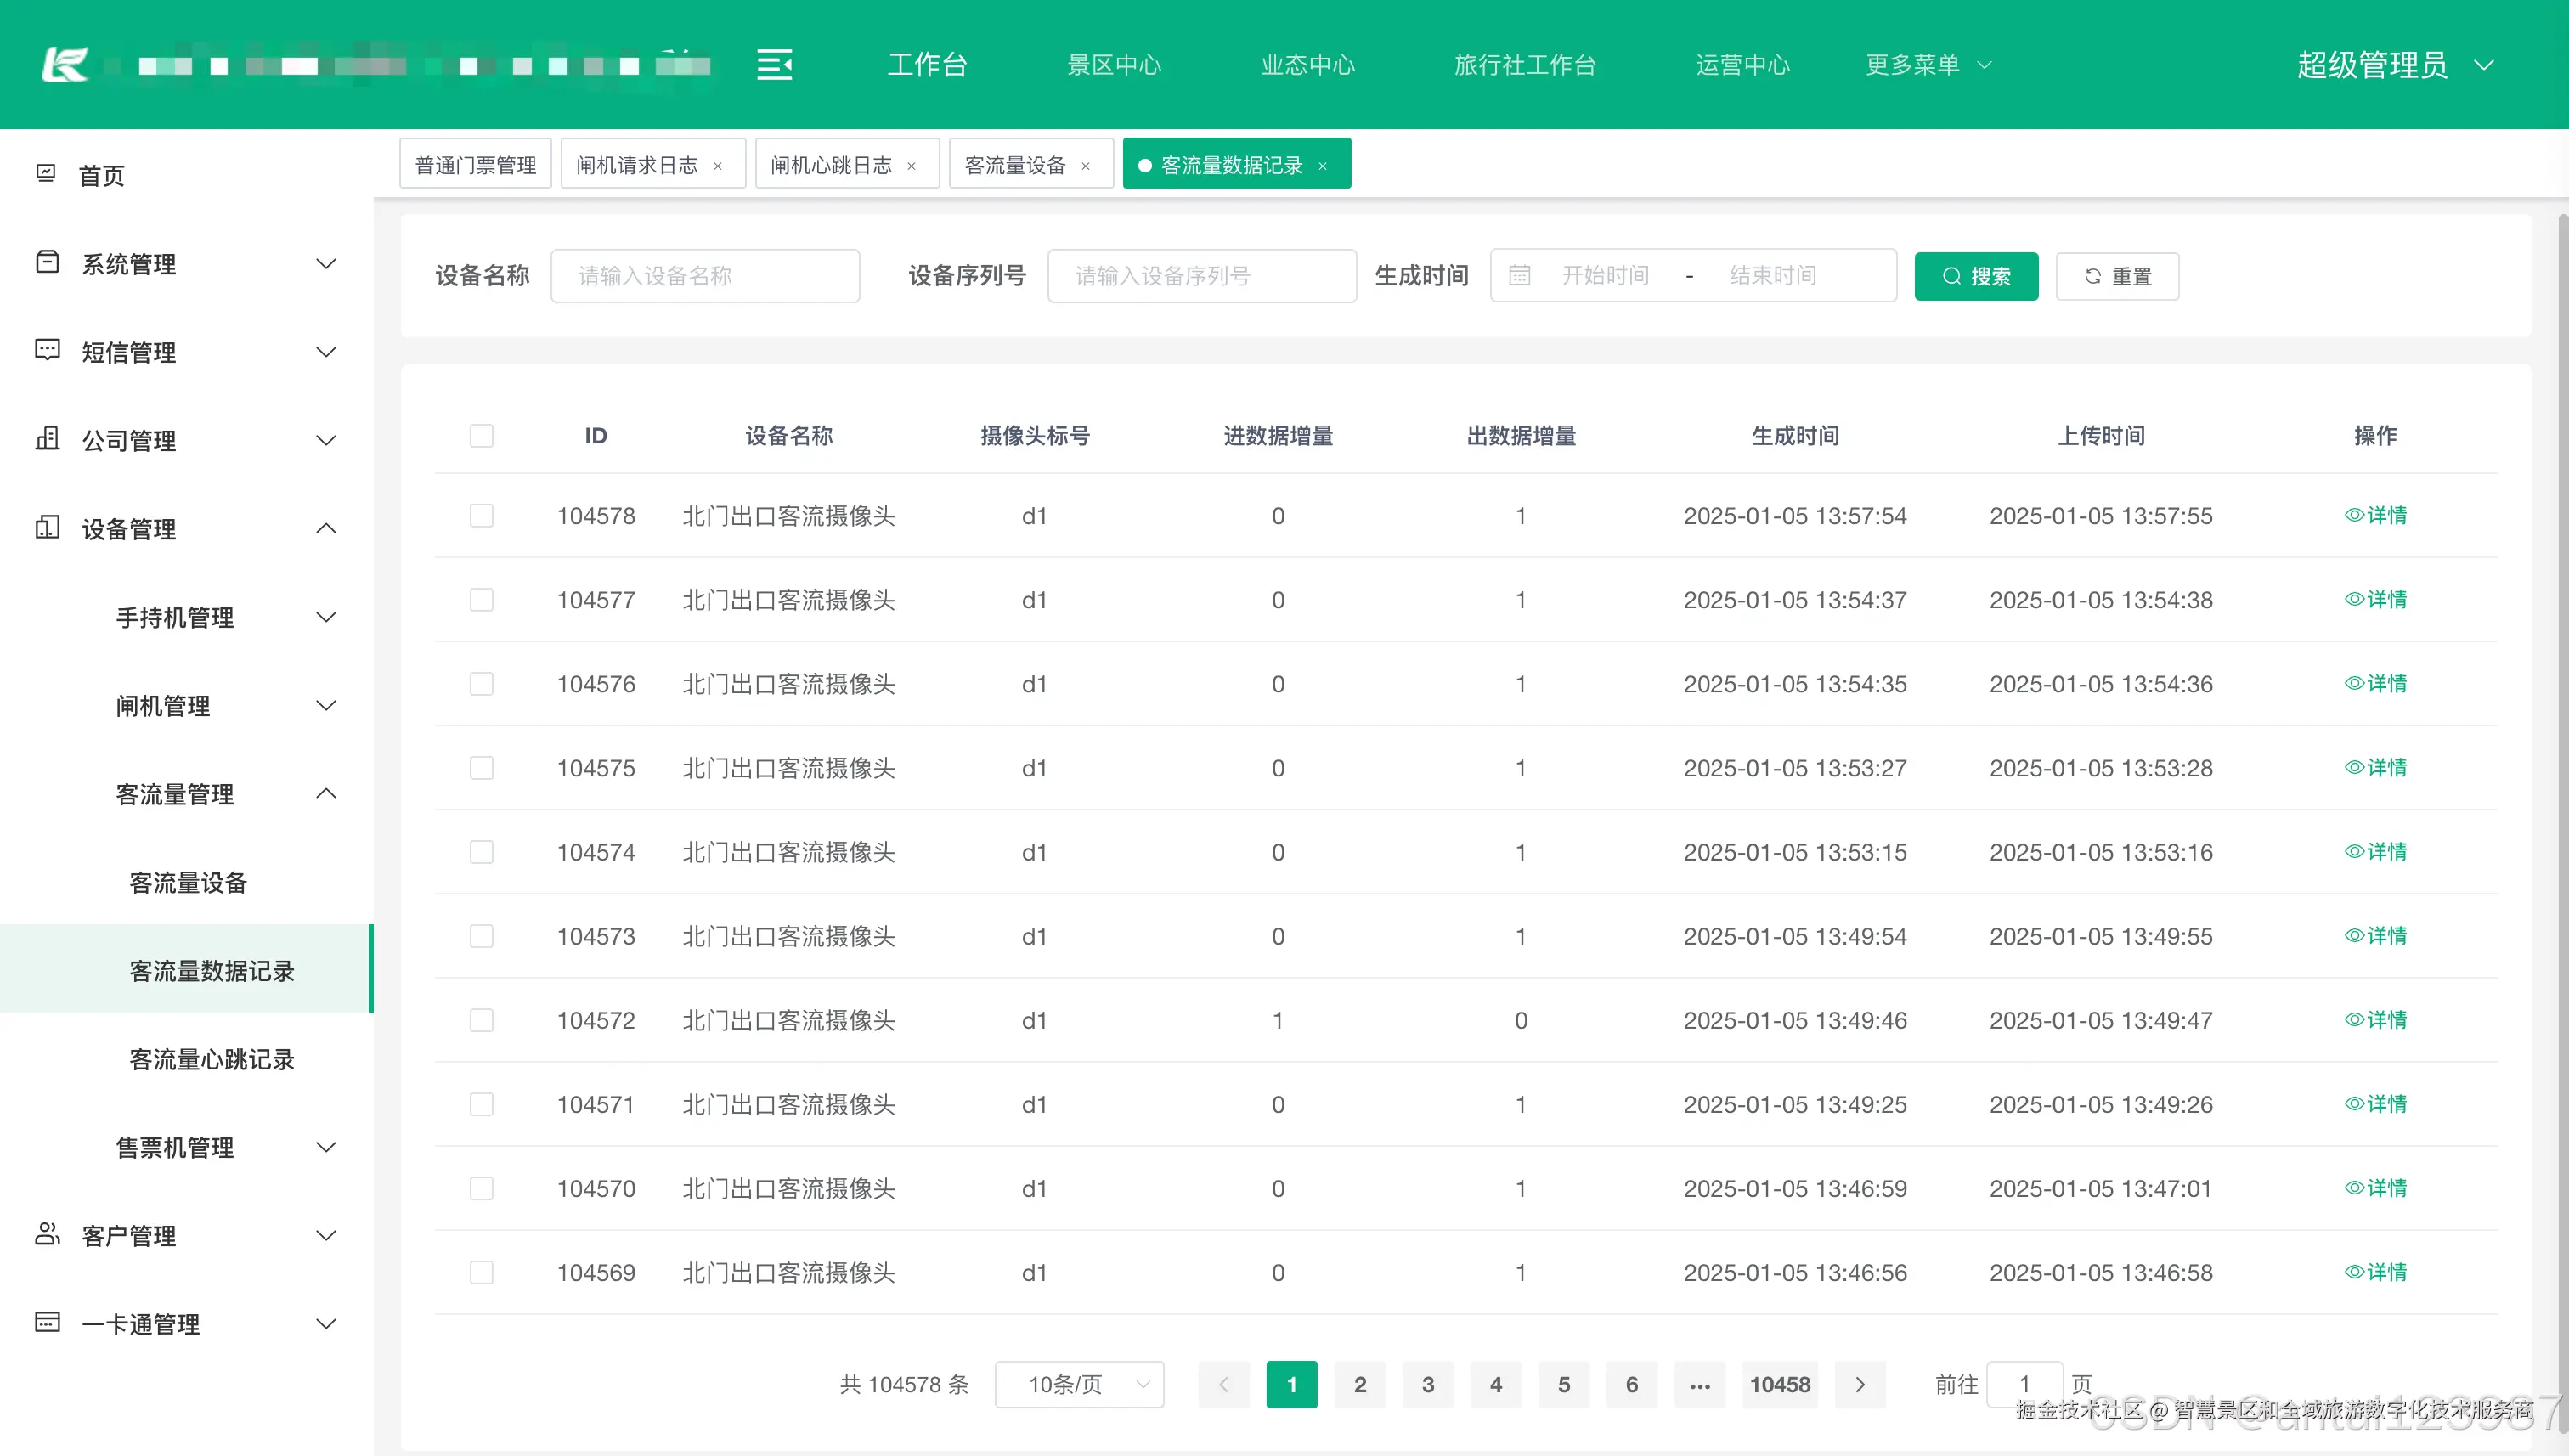The width and height of the screenshot is (2569, 1456).
Task: Click the calendar icon in date range
Action: [x=1519, y=275]
